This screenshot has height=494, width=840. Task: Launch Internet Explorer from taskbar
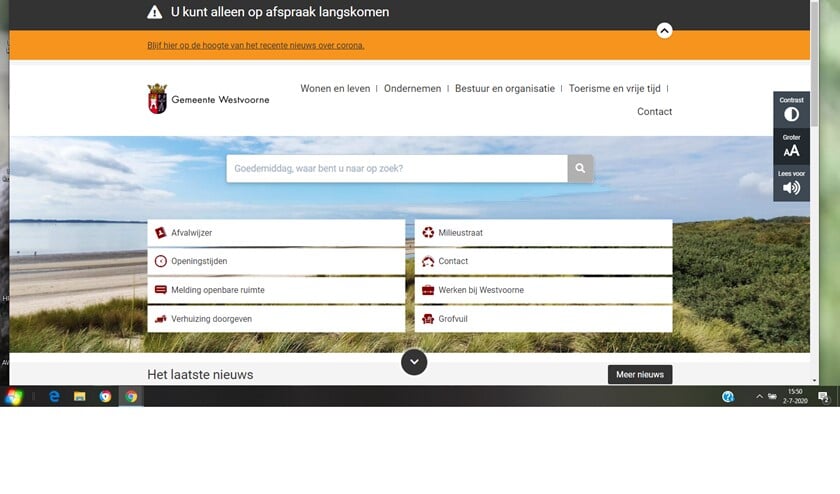click(x=54, y=396)
